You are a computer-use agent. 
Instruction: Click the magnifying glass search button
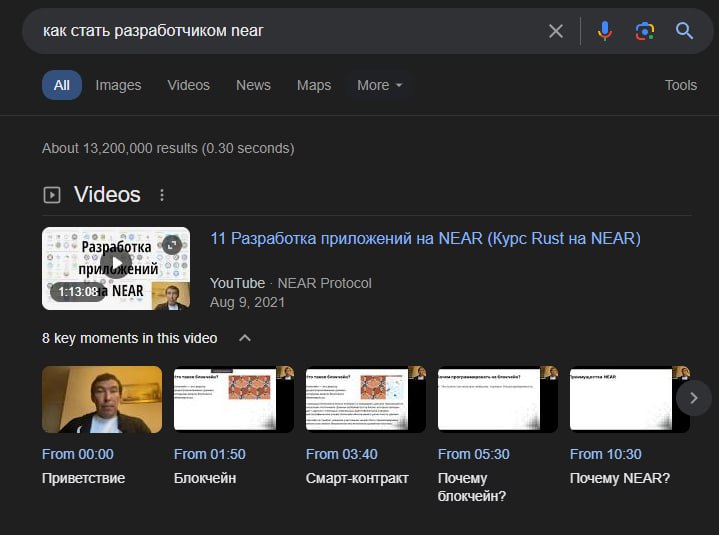pos(684,31)
